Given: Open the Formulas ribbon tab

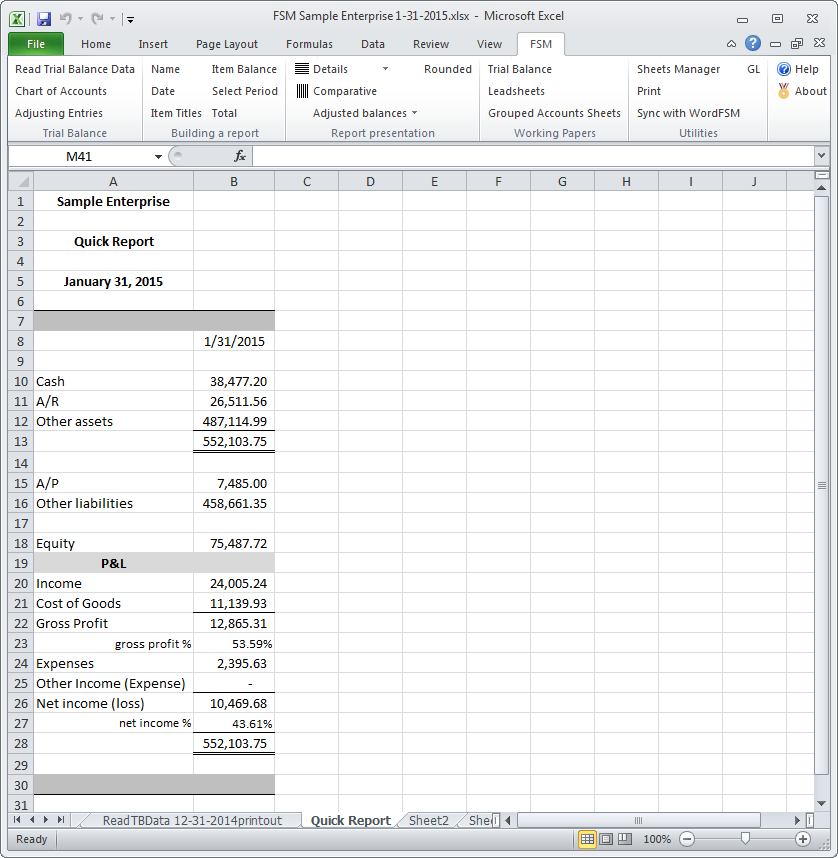Looking at the screenshot, I should click(x=309, y=44).
